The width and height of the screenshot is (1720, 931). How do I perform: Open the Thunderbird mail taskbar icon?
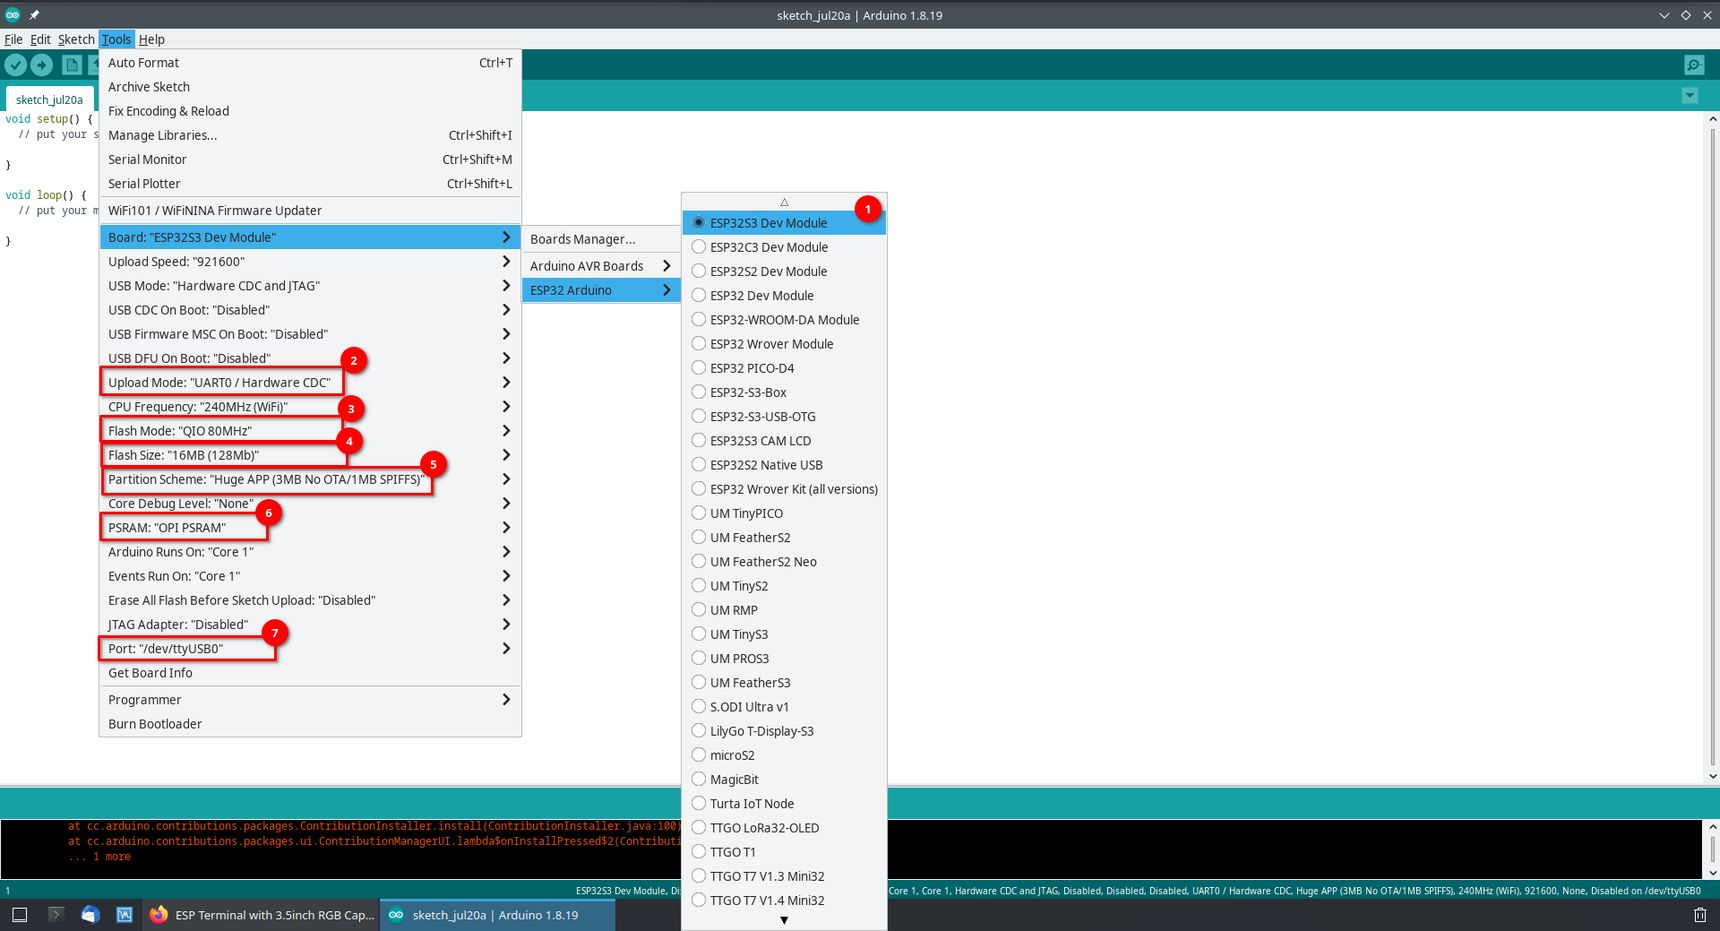(x=90, y=915)
